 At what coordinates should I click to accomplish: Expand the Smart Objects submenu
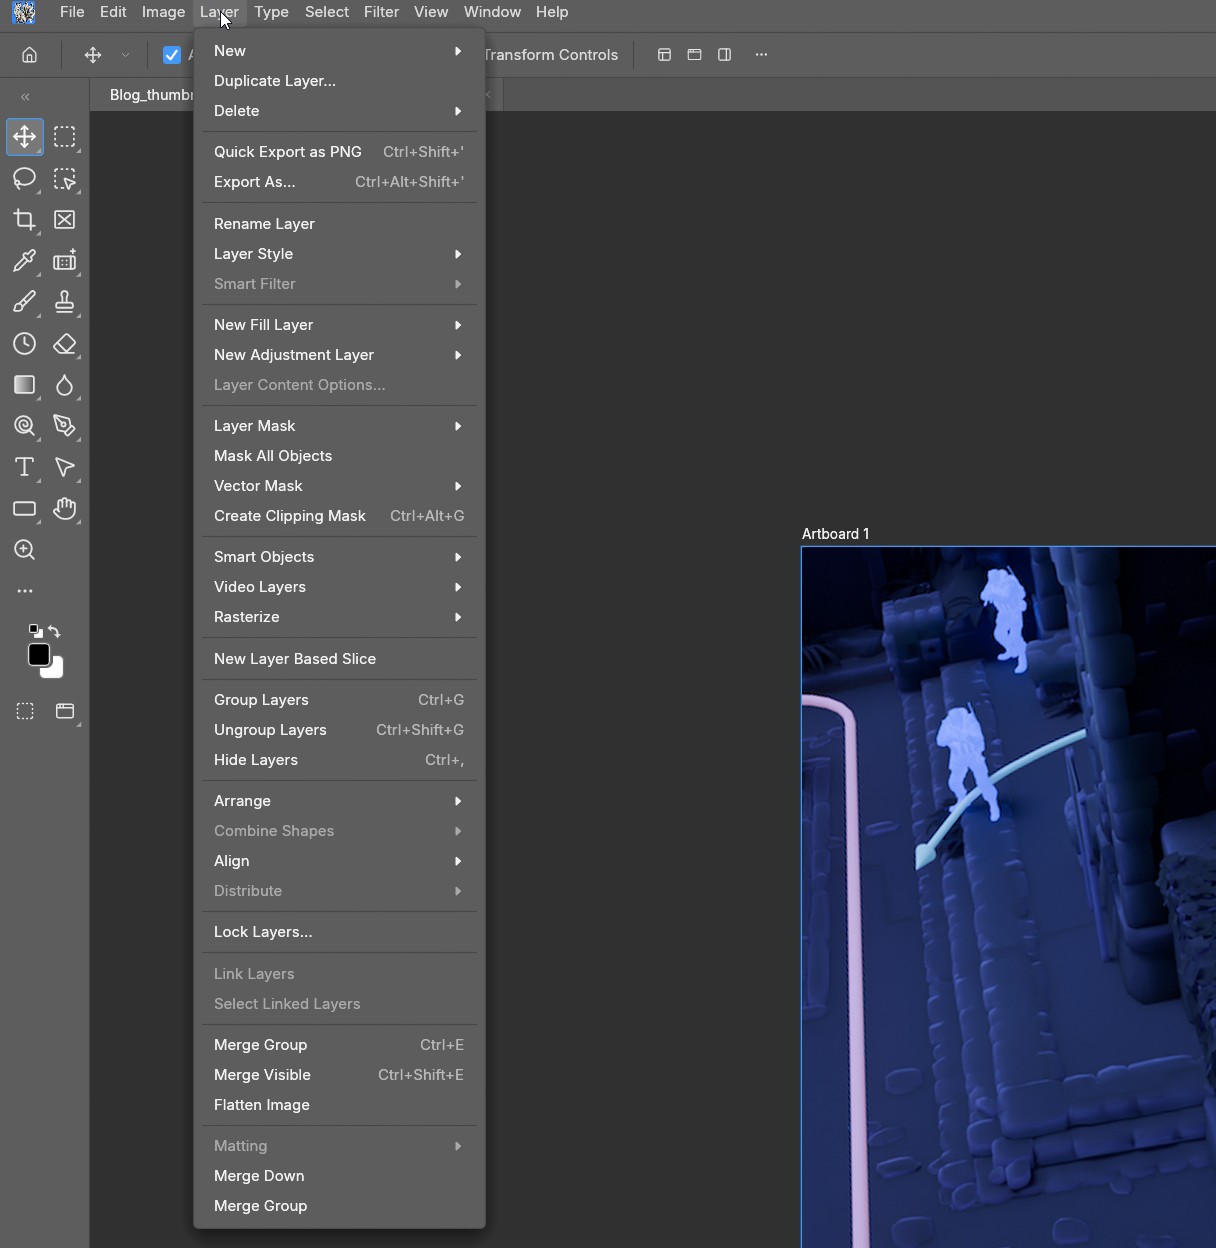tap(339, 557)
